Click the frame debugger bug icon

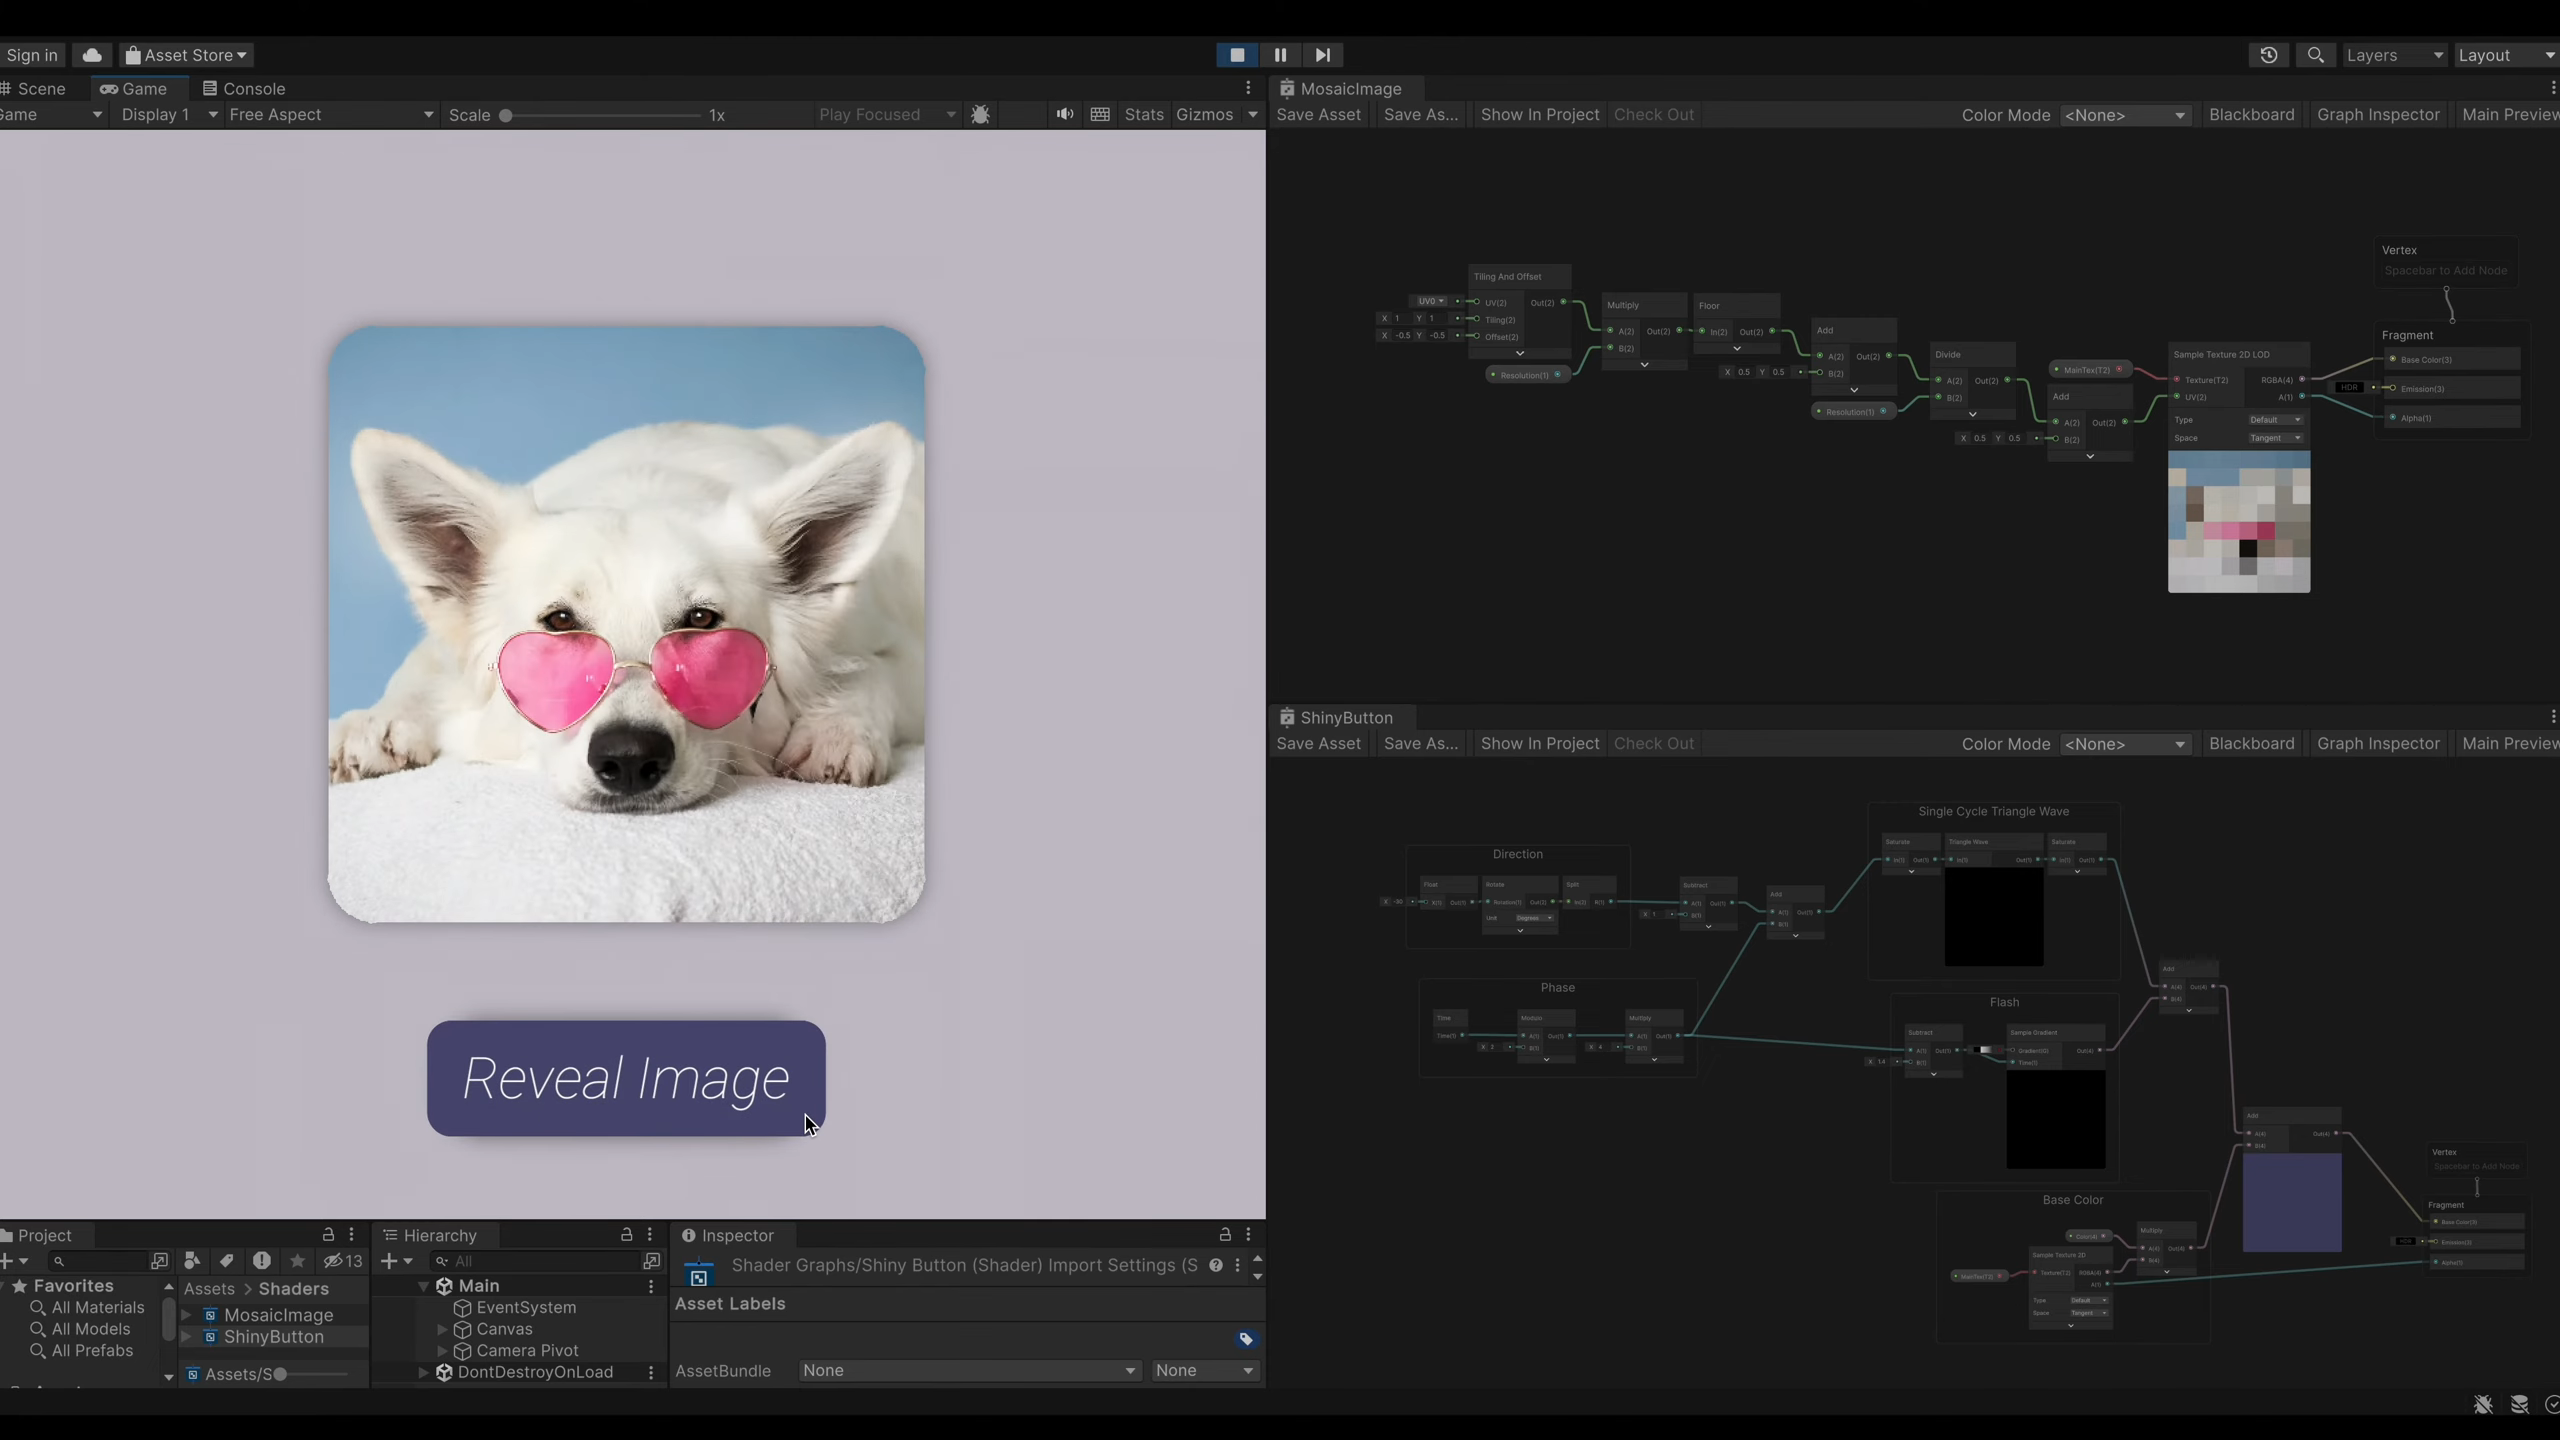980,114
